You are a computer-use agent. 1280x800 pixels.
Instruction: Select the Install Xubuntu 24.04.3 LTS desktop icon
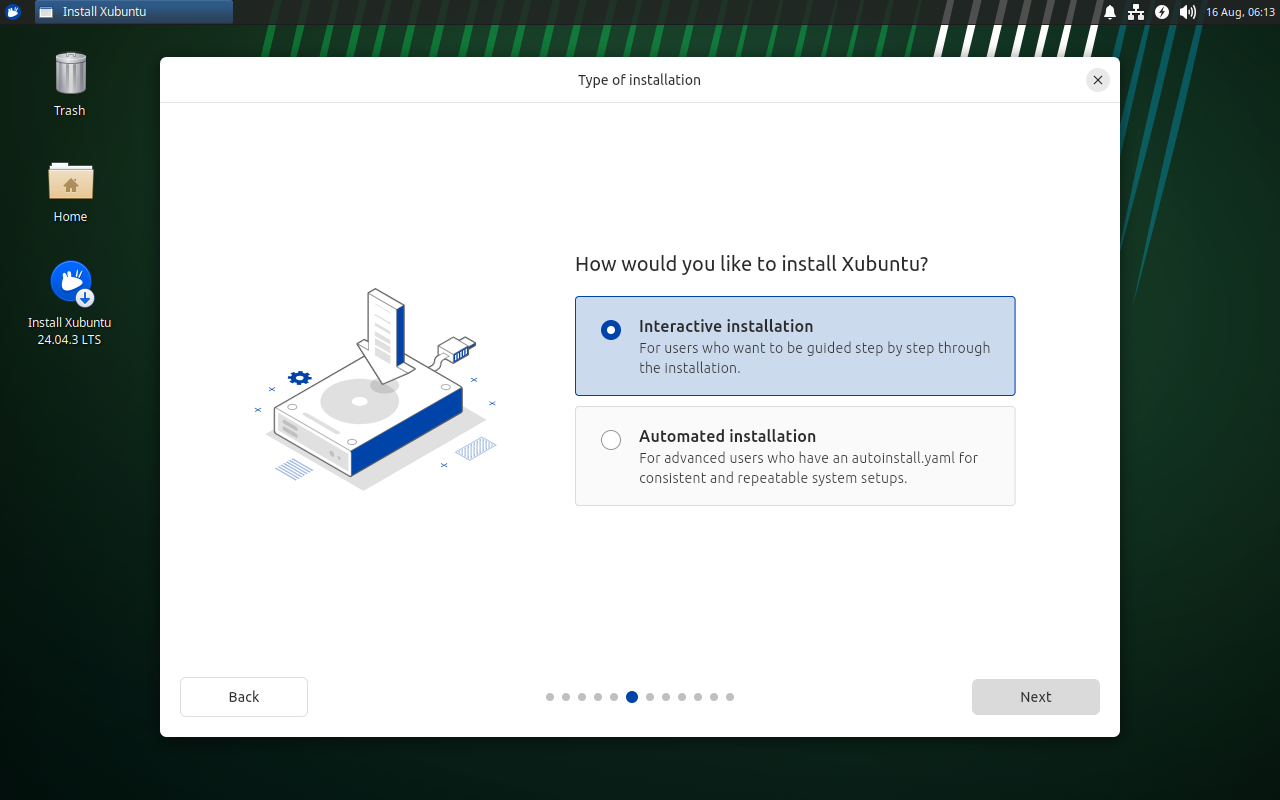pos(71,285)
